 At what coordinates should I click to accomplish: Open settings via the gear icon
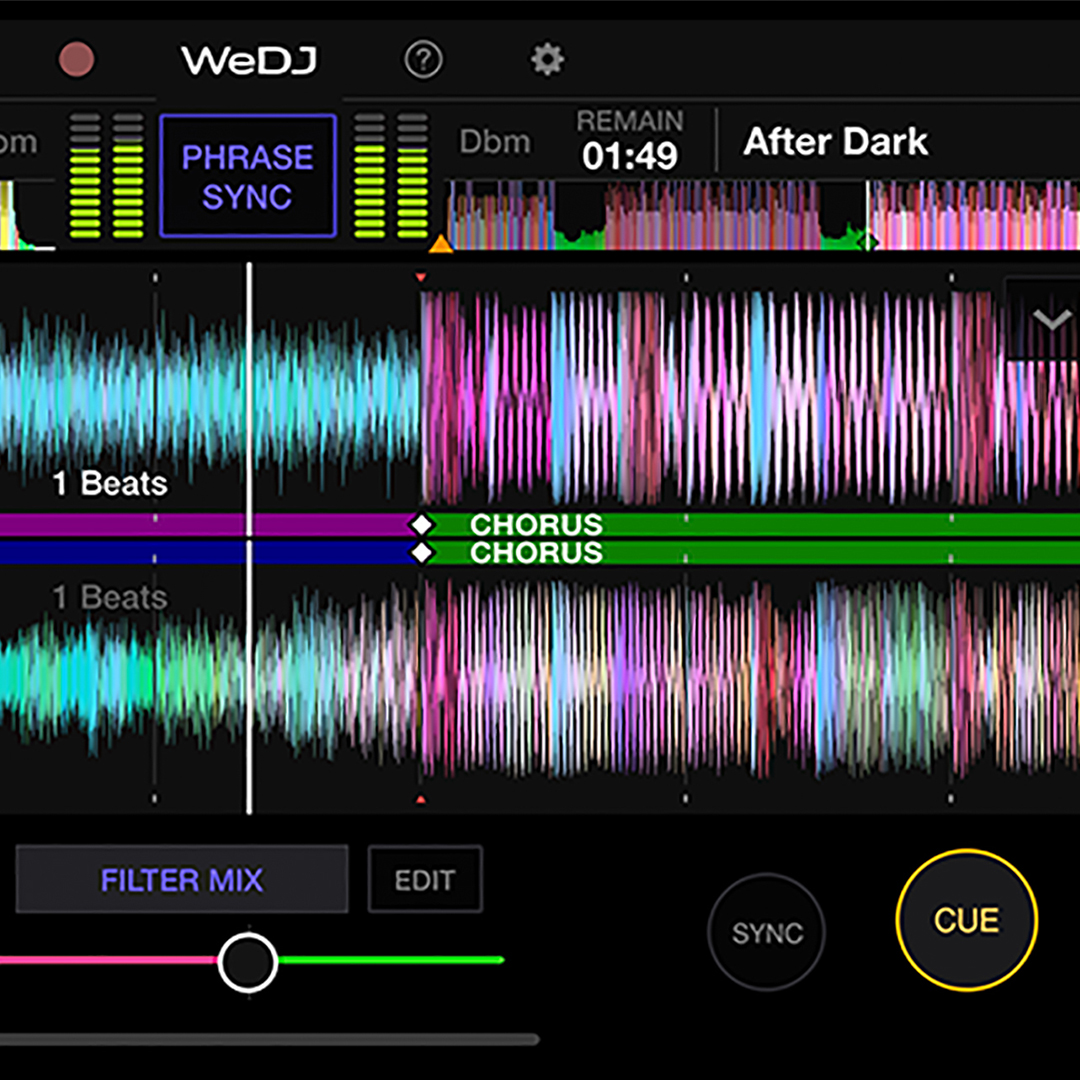tap(547, 60)
